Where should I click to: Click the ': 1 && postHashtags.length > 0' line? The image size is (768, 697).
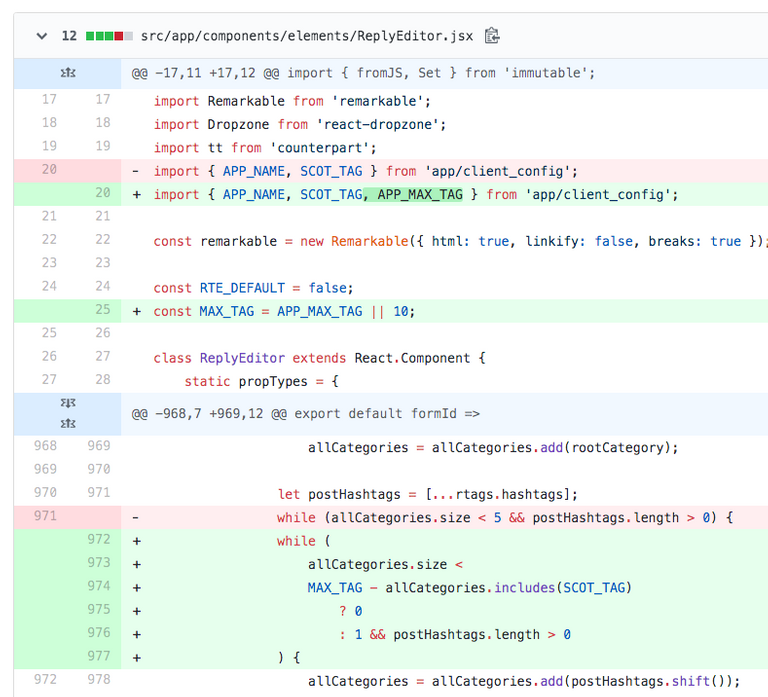tap(455, 635)
